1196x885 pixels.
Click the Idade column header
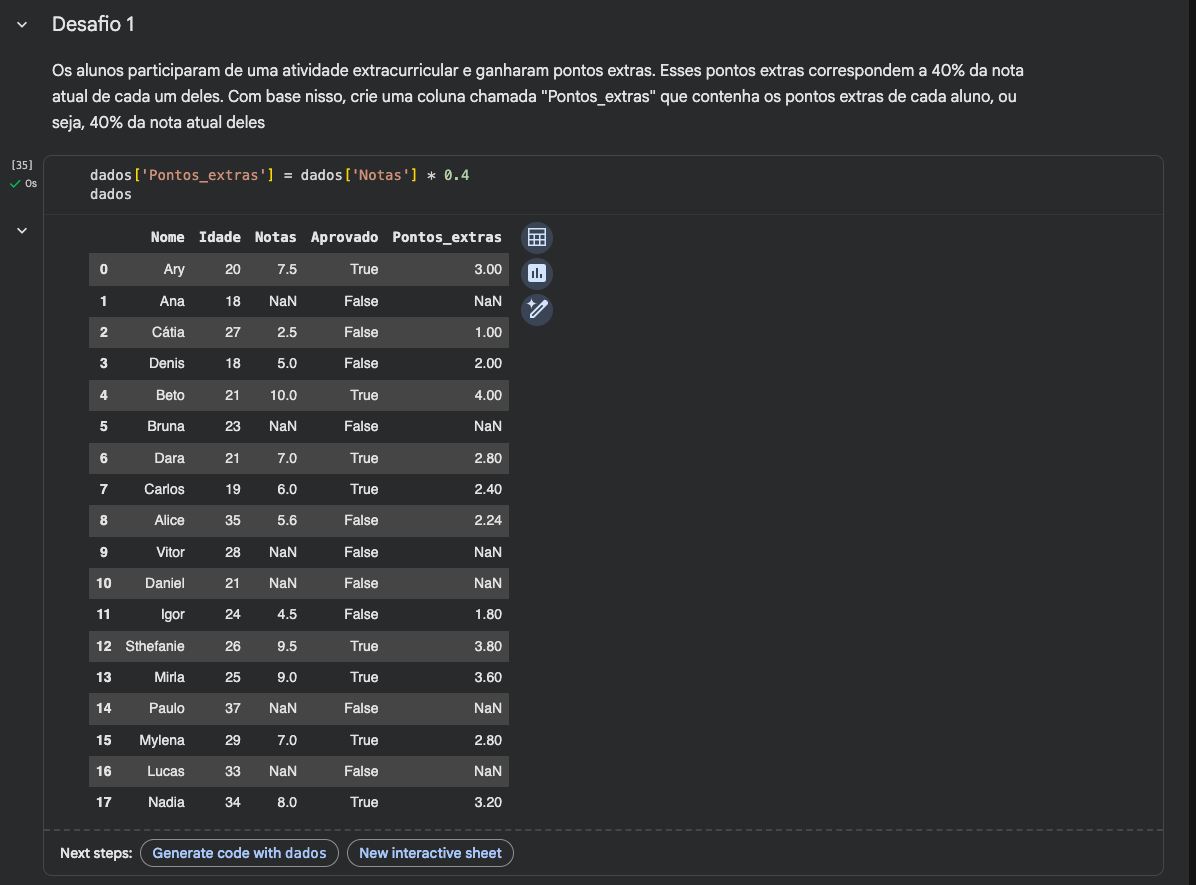219,237
